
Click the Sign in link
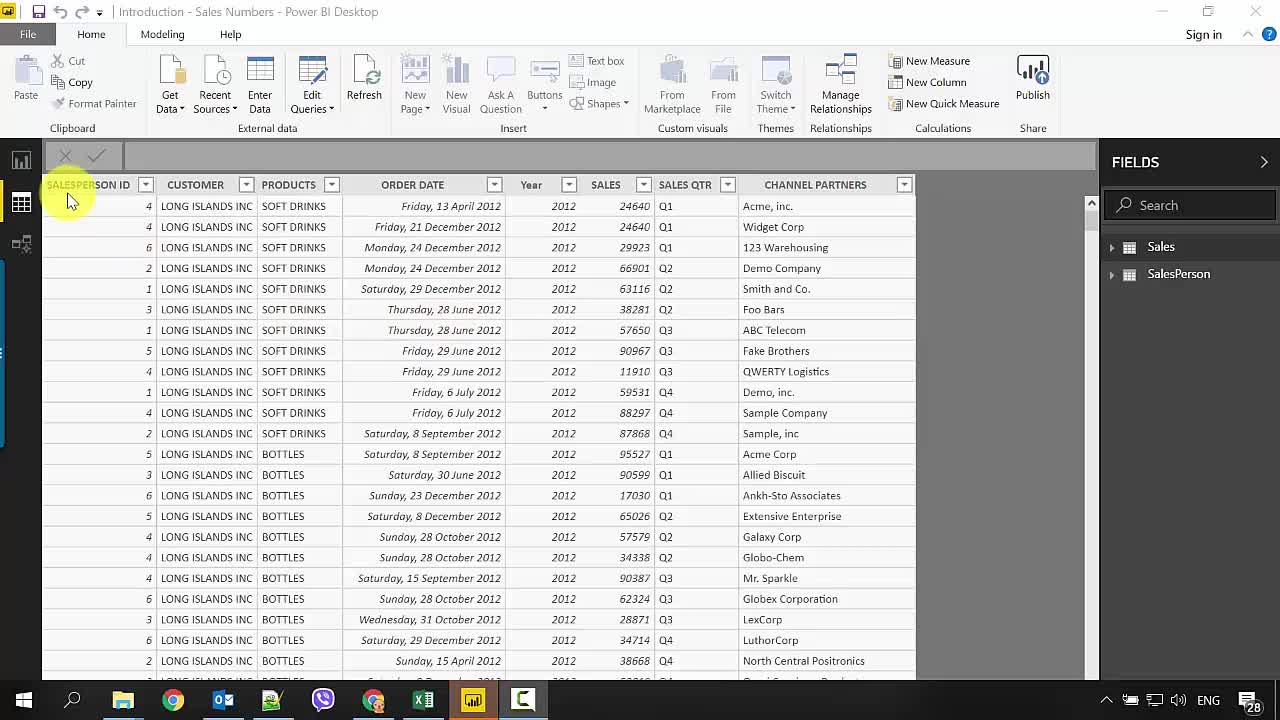pos(1203,34)
